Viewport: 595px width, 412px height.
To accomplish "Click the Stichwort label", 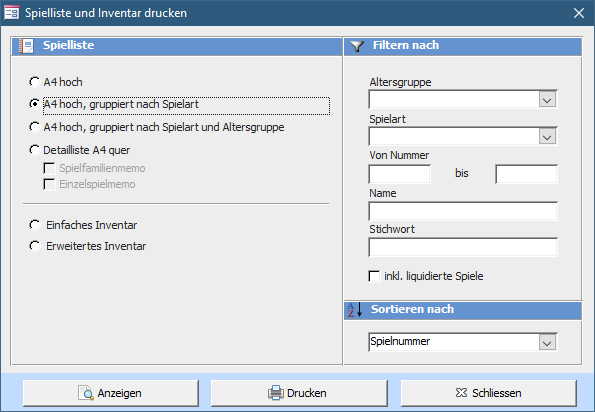I will click(x=392, y=229).
